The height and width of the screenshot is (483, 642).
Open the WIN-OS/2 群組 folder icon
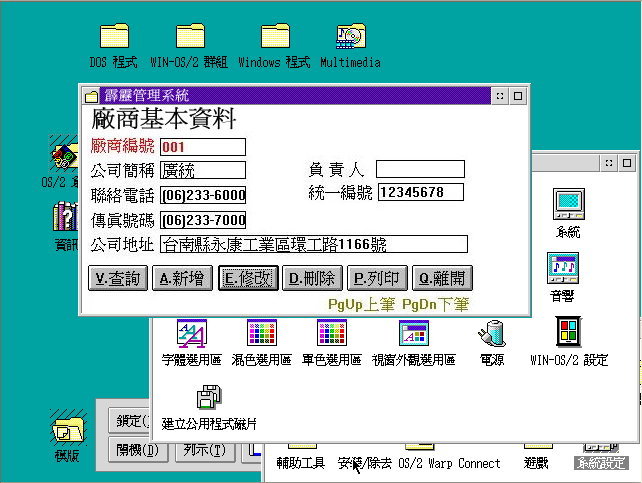[x=190, y=36]
